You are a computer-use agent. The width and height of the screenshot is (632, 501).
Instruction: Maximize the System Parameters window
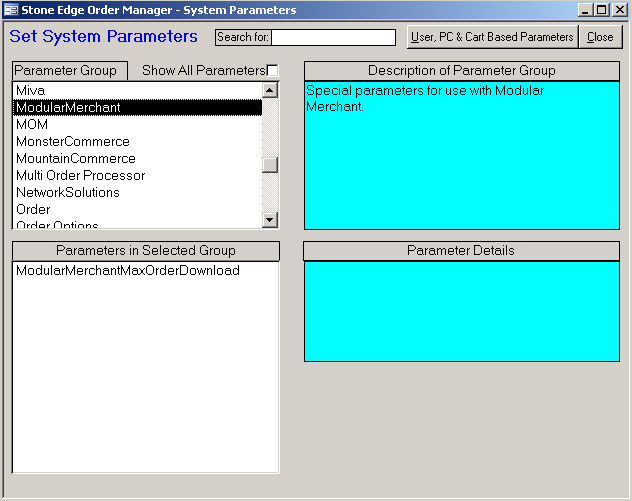tap(601, 10)
